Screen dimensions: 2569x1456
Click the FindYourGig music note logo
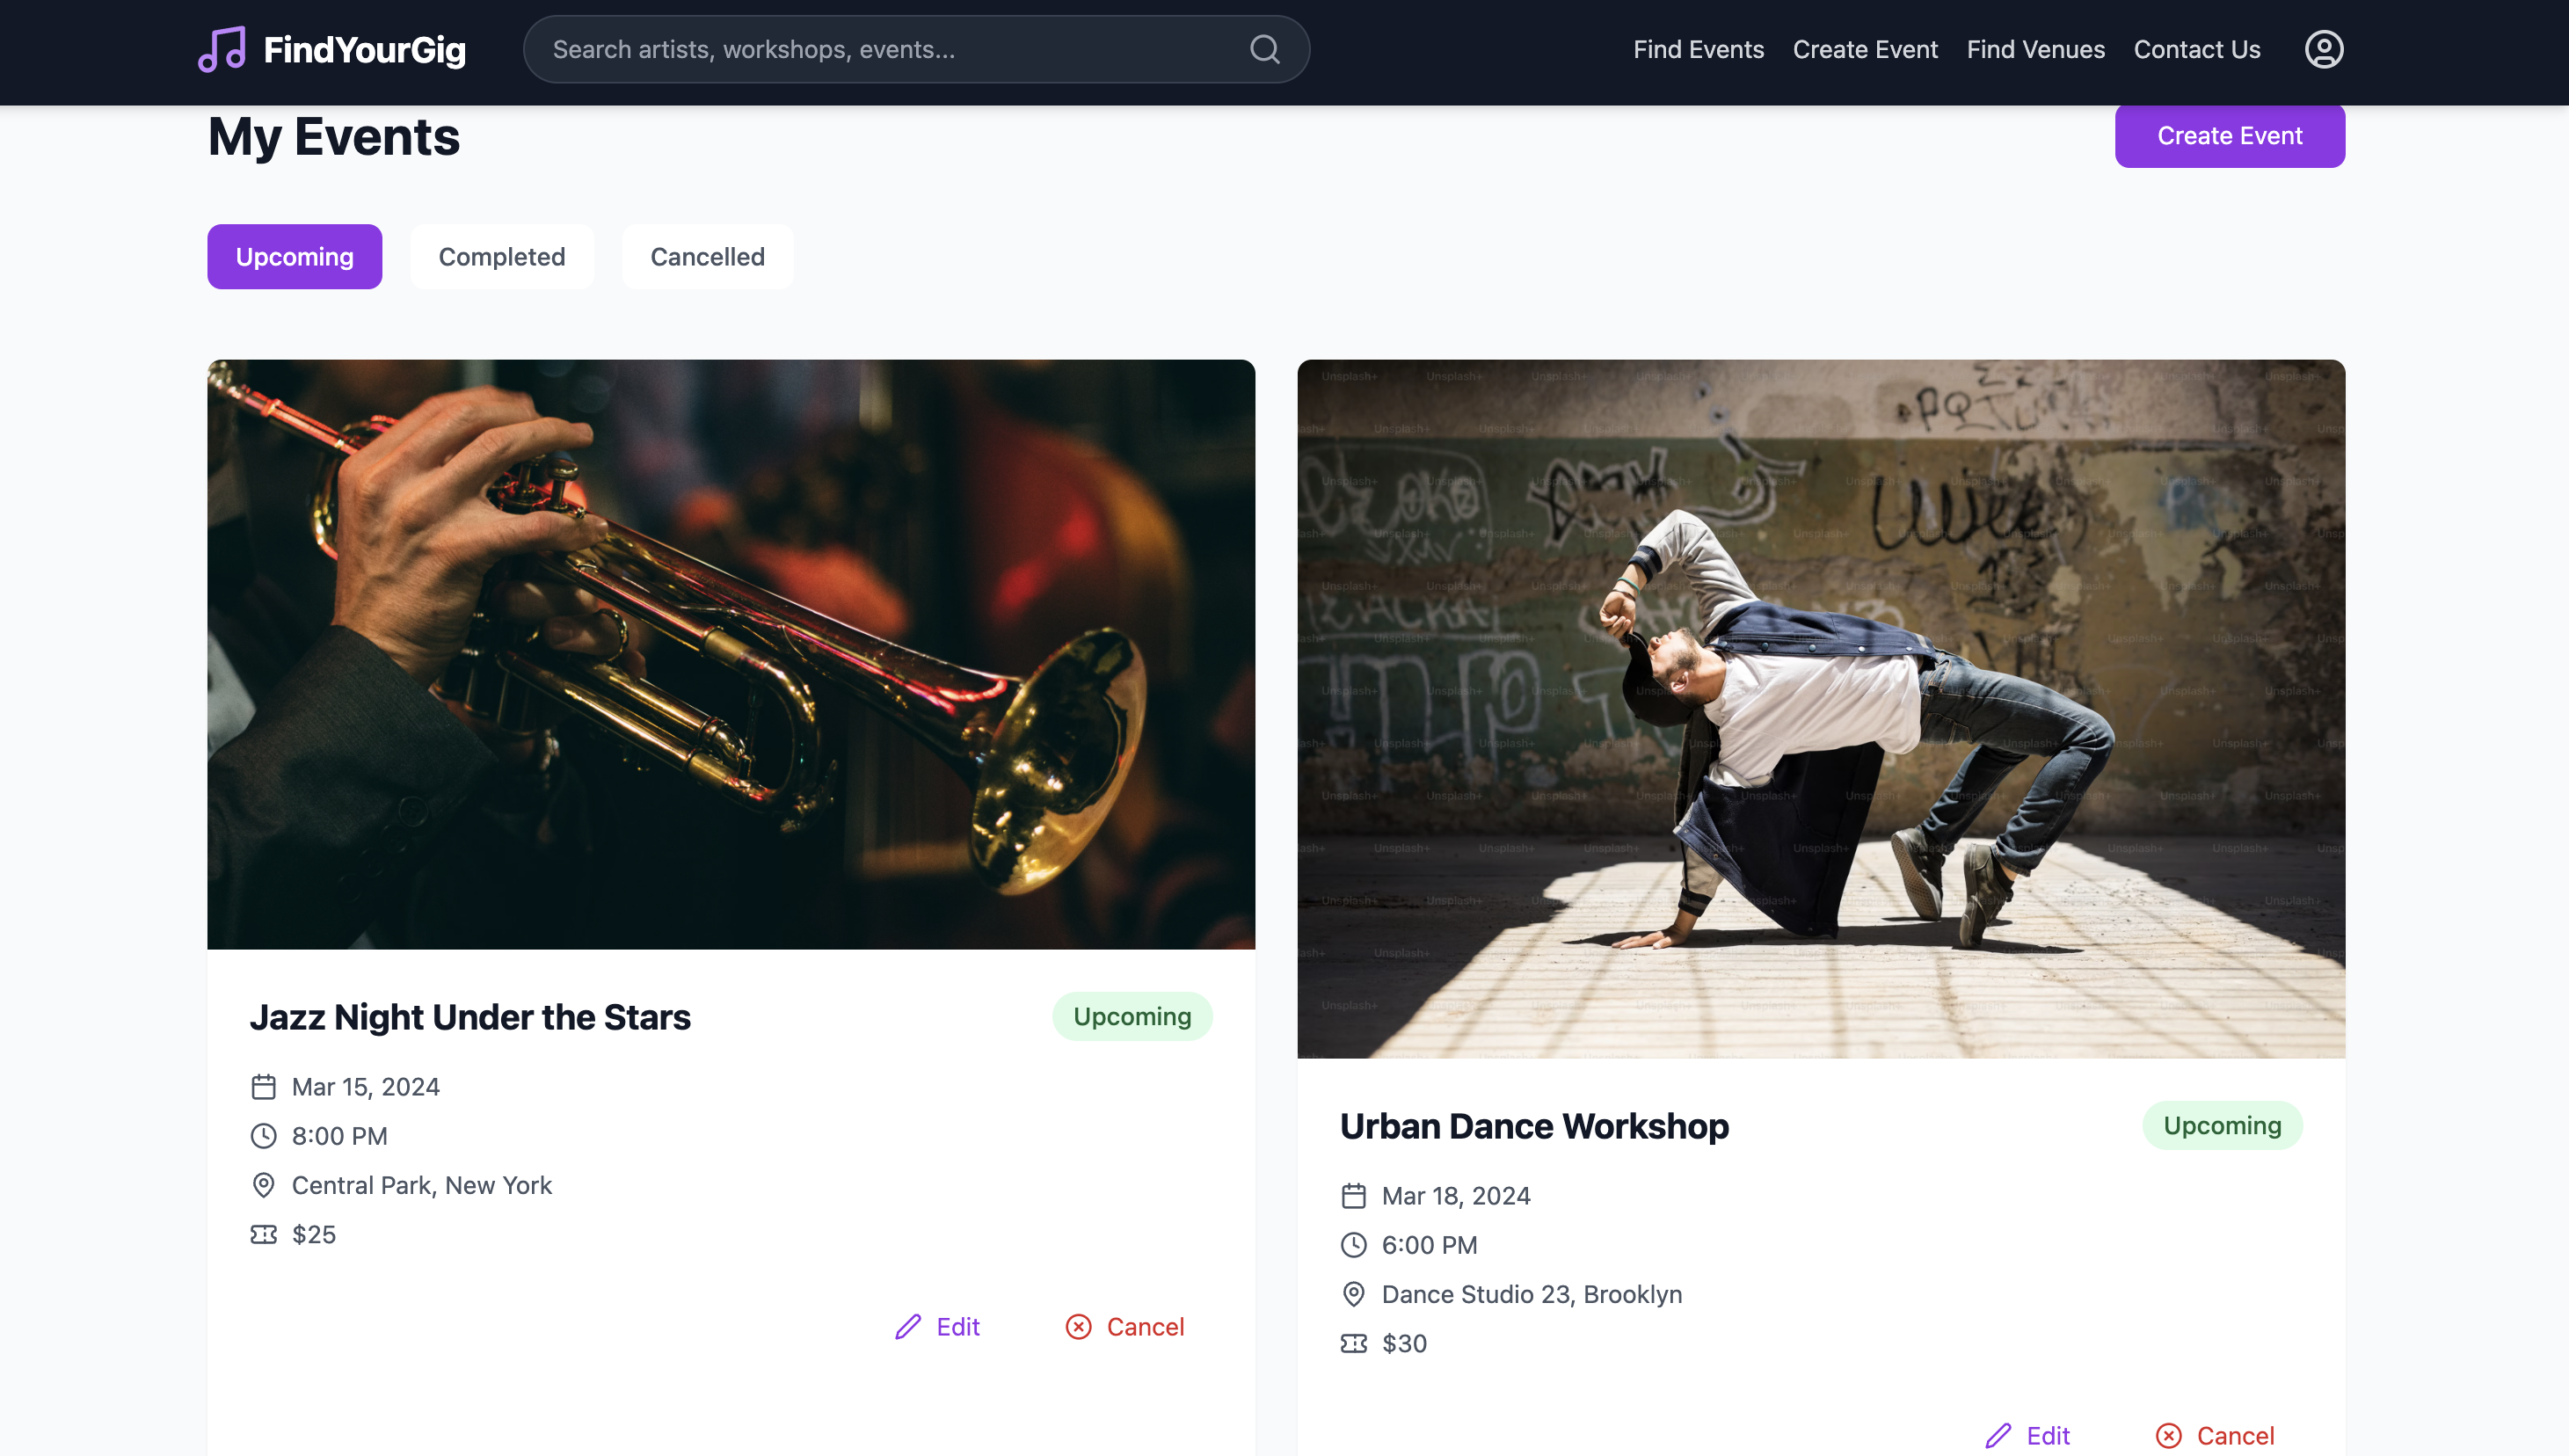coord(222,49)
